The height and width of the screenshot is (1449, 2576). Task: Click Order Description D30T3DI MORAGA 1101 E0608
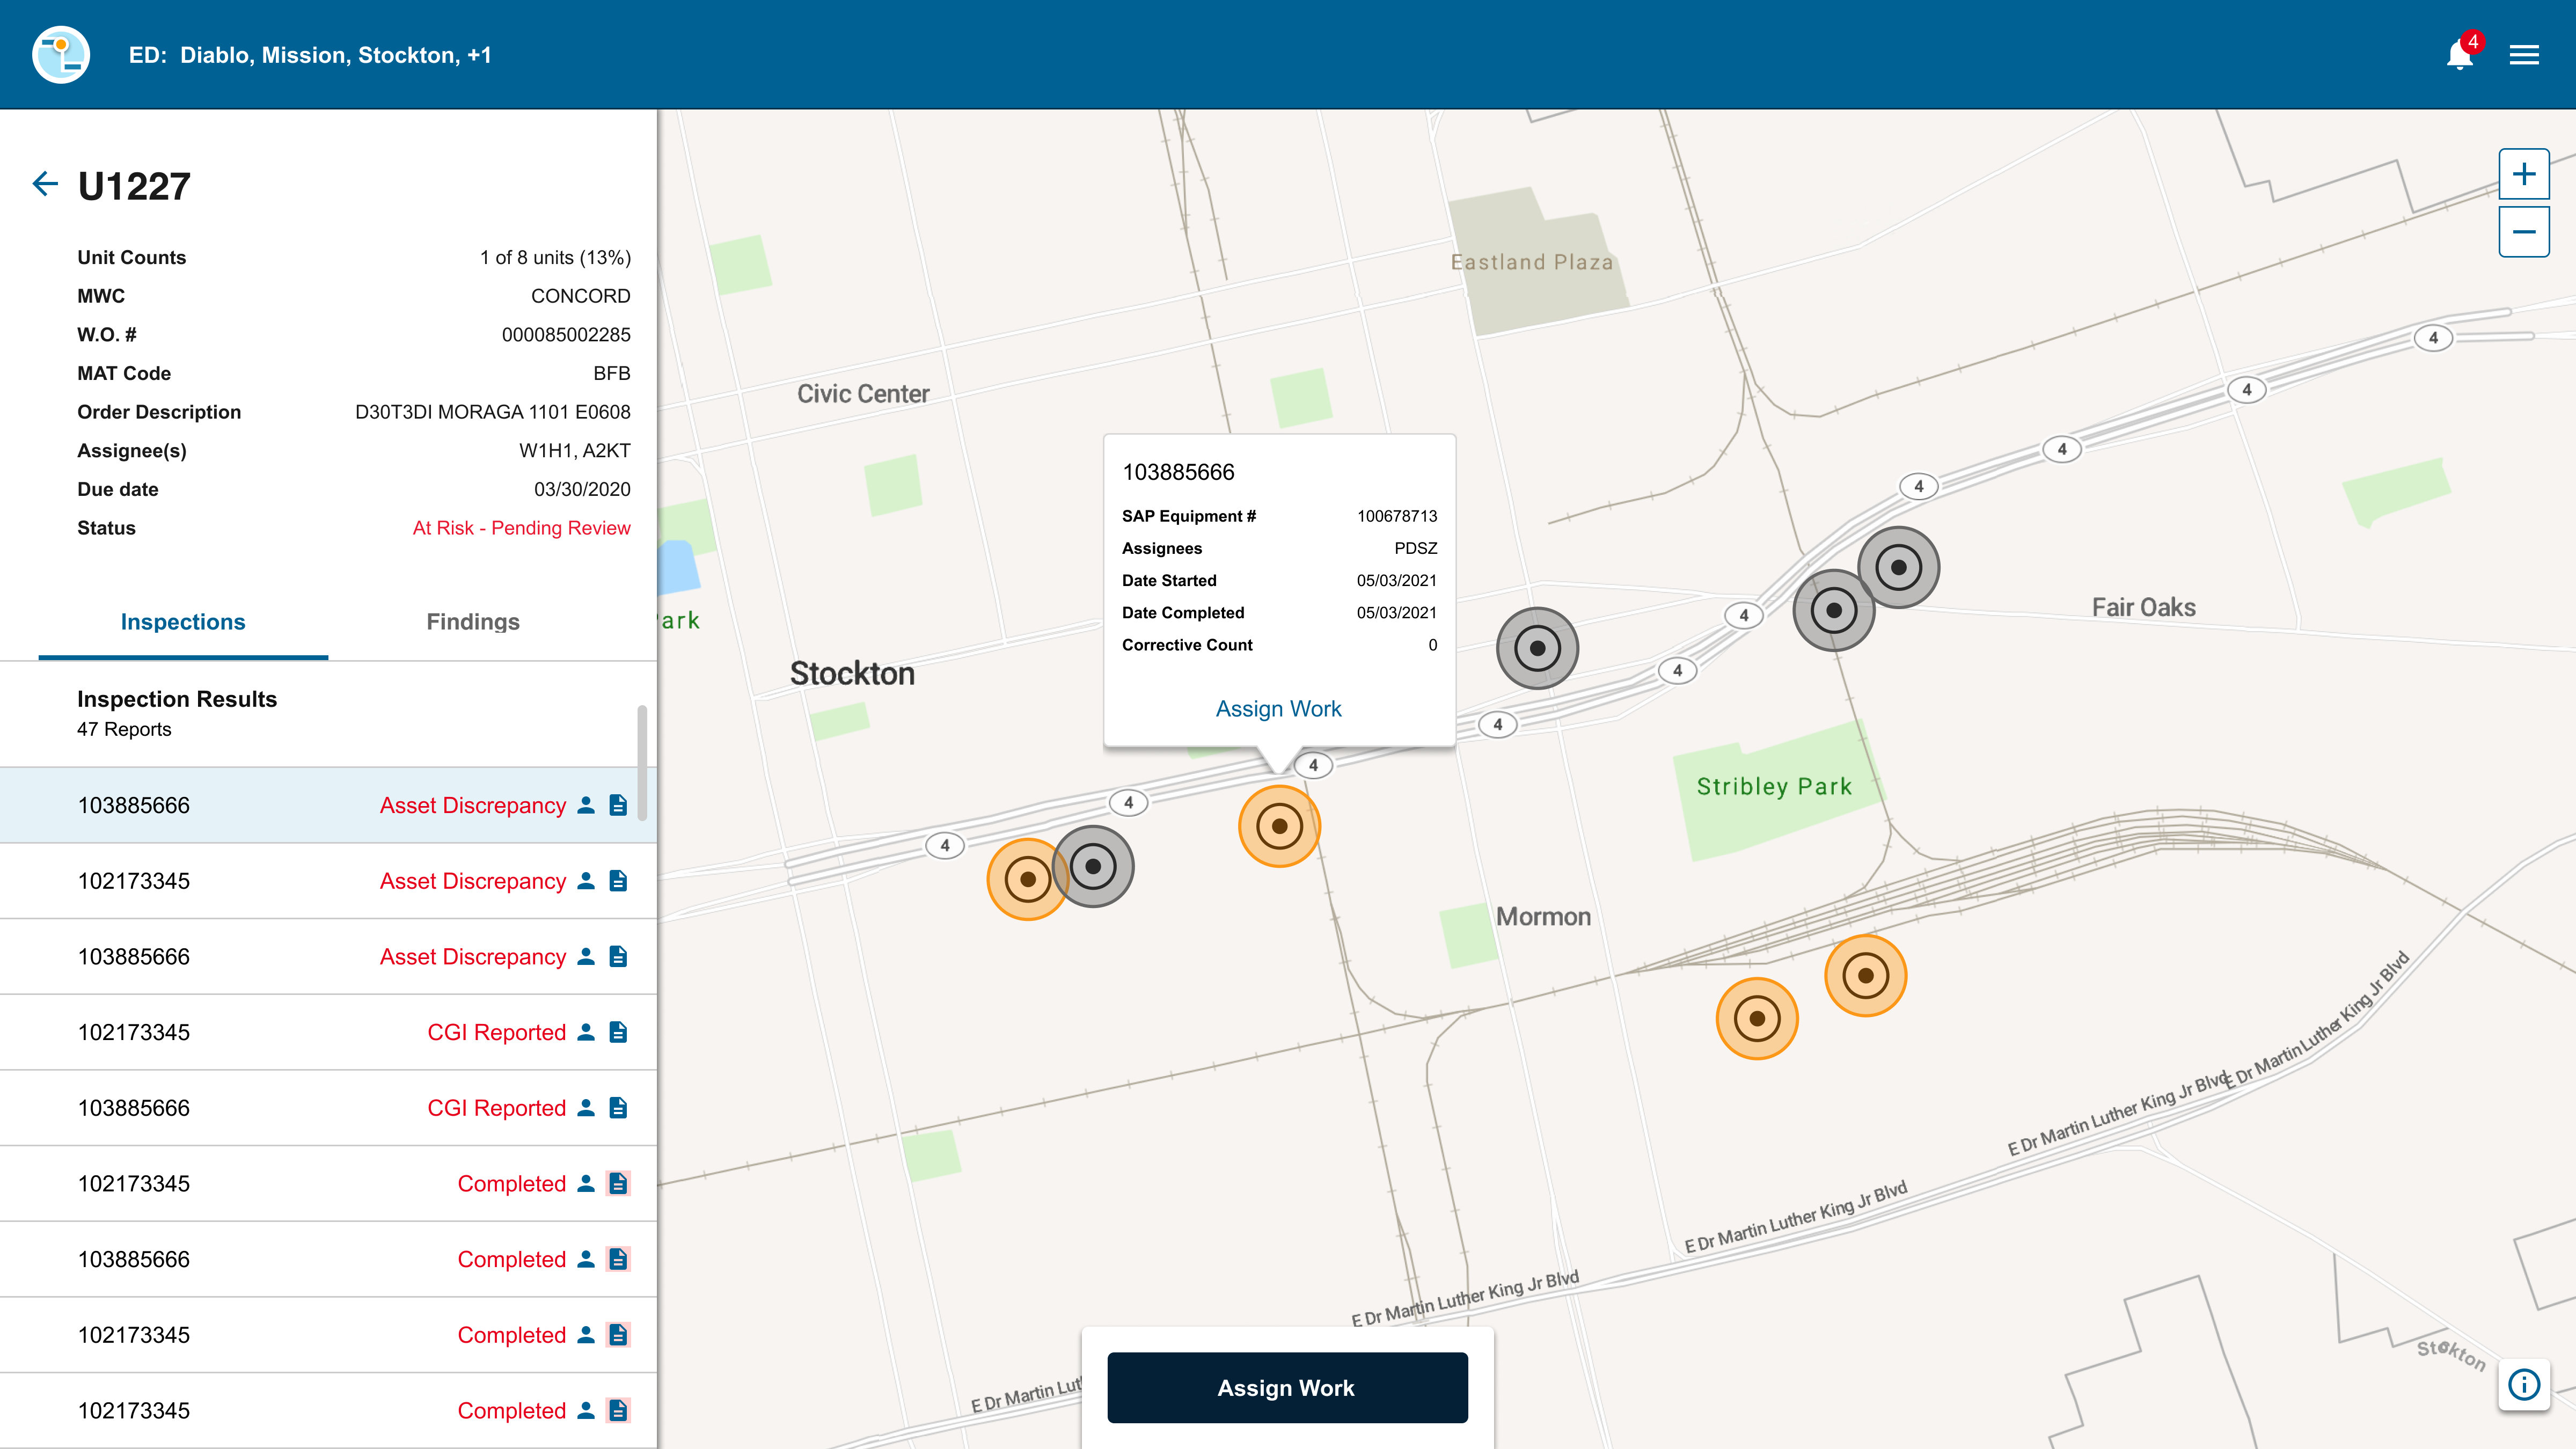coord(493,412)
